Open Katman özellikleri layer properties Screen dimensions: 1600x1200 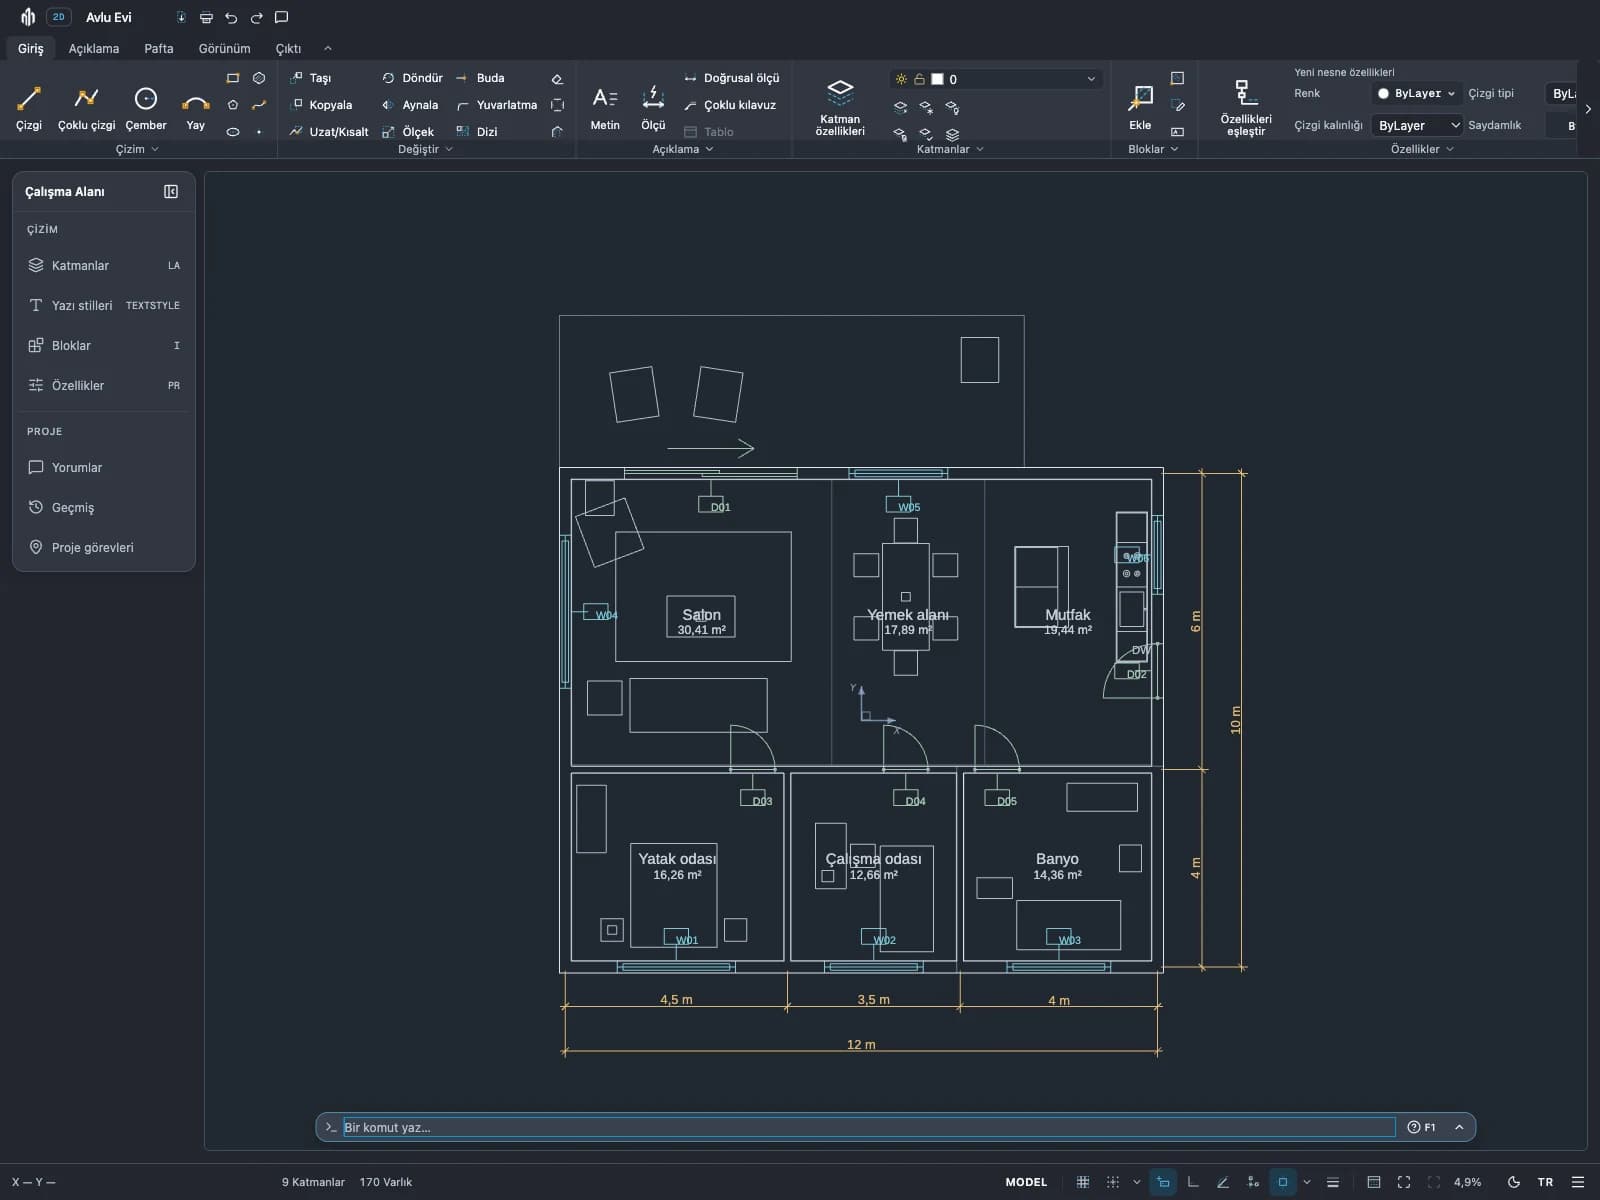tap(840, 108)
